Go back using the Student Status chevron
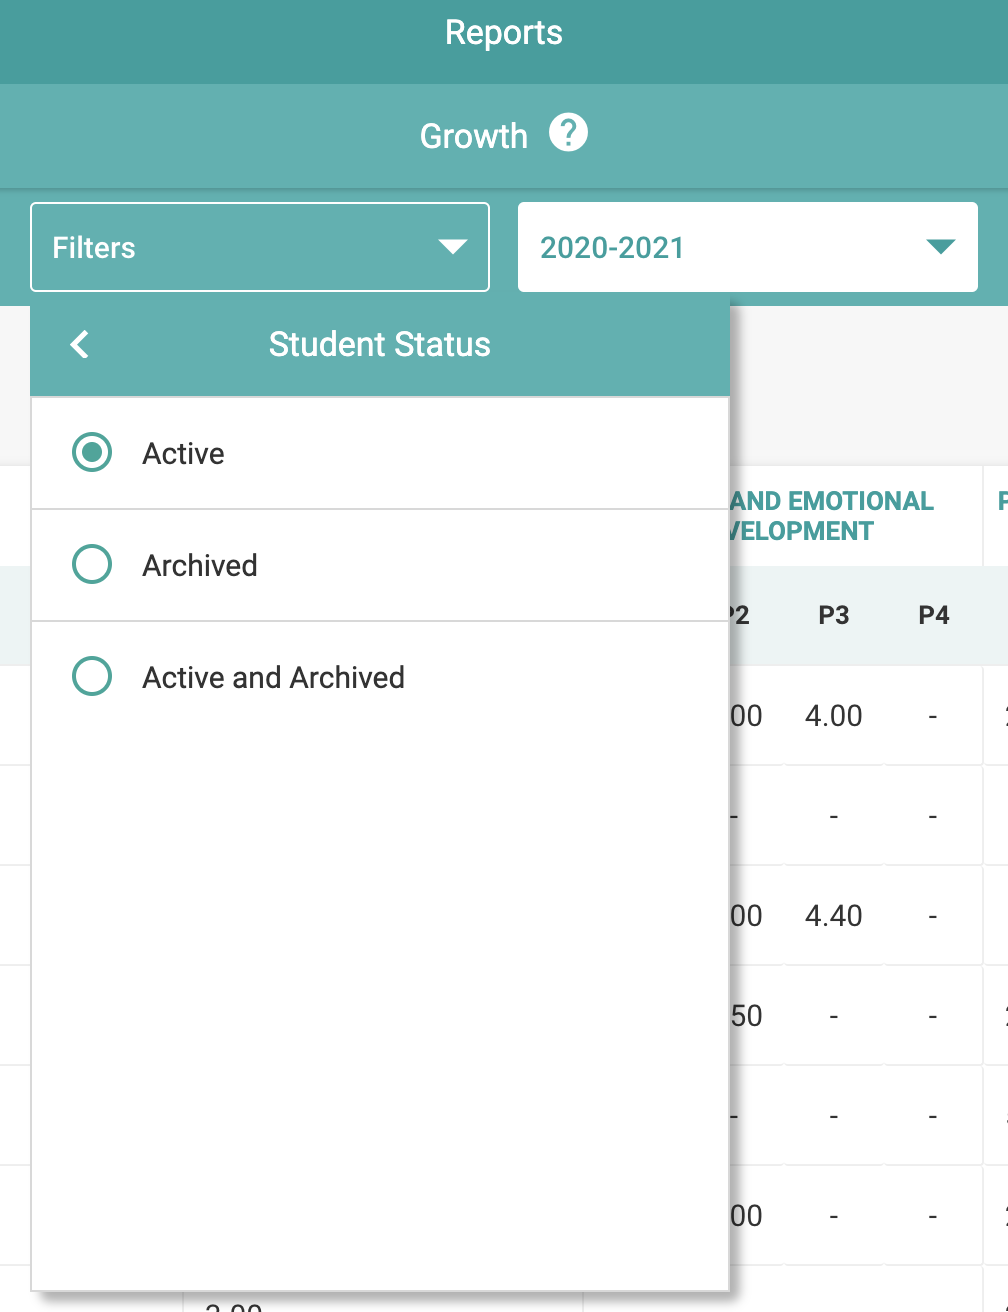1008x1312 pixels. tap(80, 344)
